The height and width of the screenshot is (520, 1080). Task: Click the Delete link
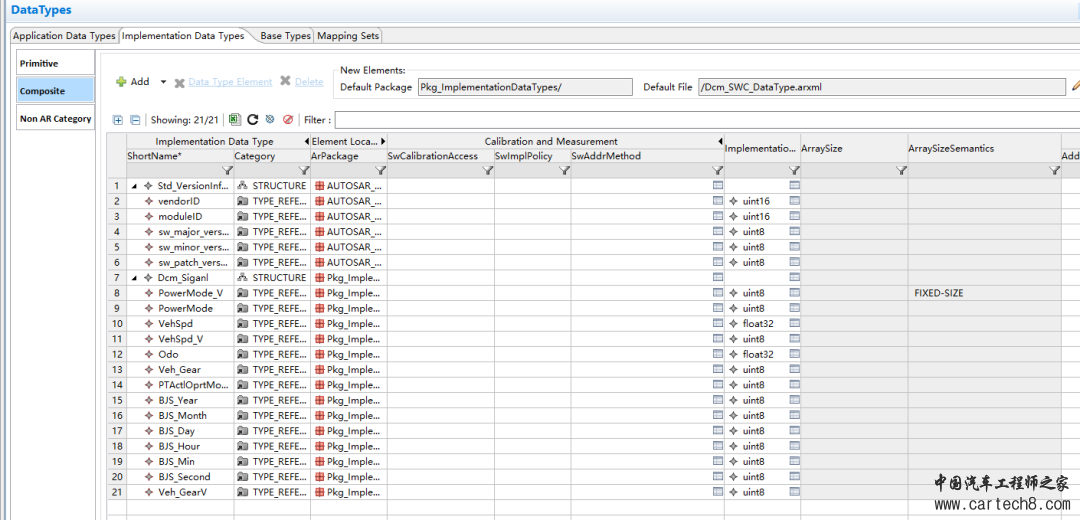click(x=309, y=82)
